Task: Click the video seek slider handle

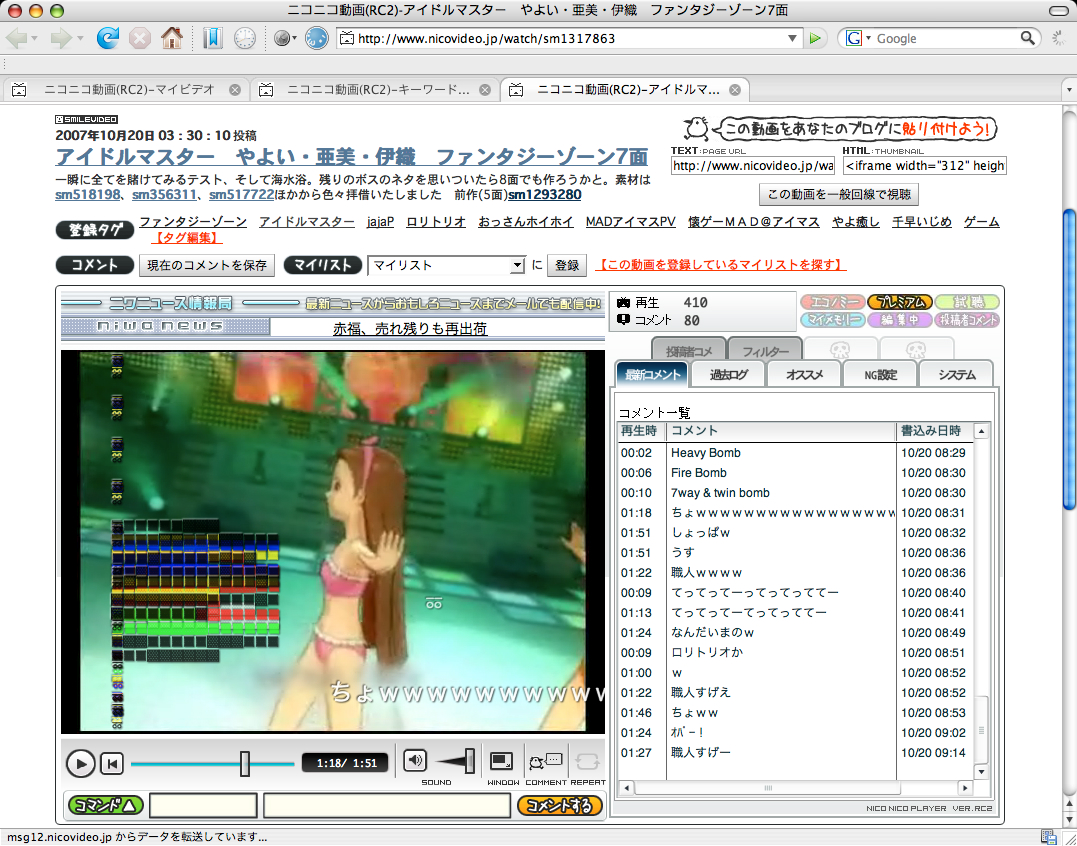Action: pyautogui.click(x=245, y=764)
